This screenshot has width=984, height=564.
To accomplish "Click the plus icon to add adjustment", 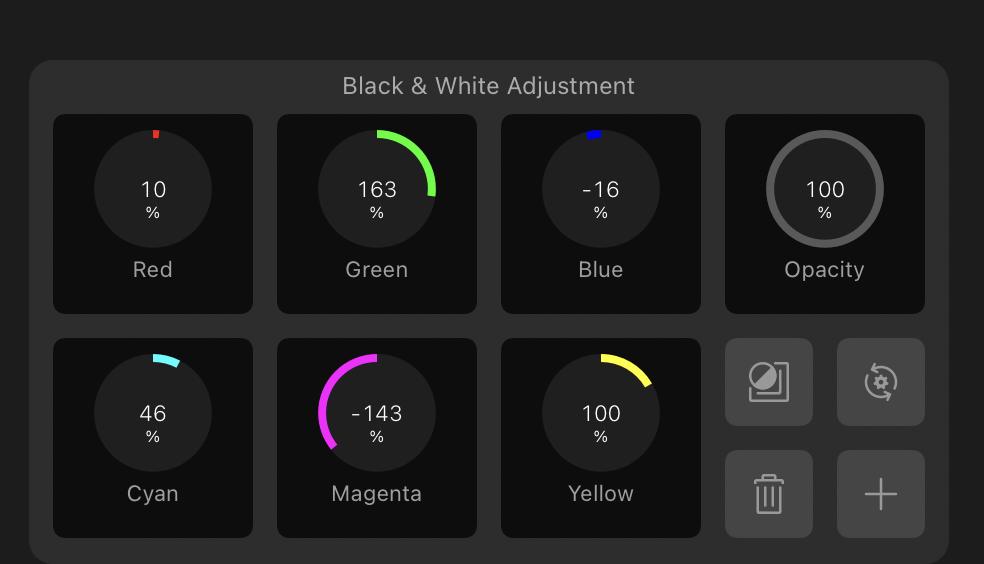I will (881, 494).
